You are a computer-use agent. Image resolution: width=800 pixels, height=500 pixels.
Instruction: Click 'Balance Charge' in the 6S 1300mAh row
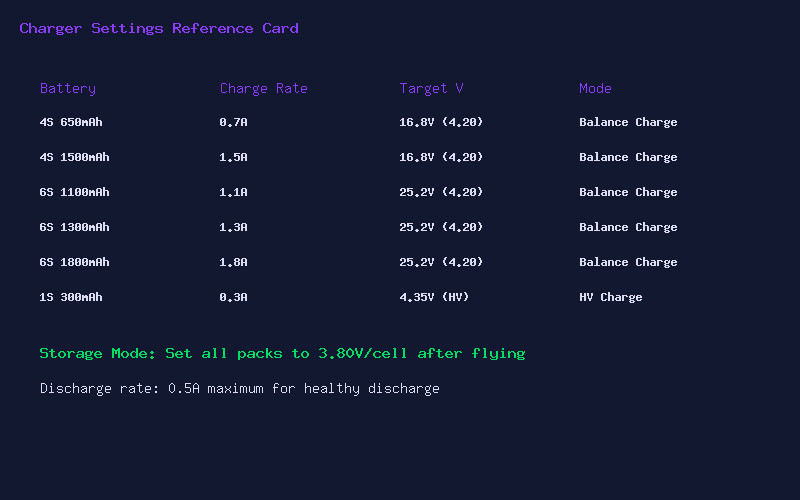click(x=628, y=227)
